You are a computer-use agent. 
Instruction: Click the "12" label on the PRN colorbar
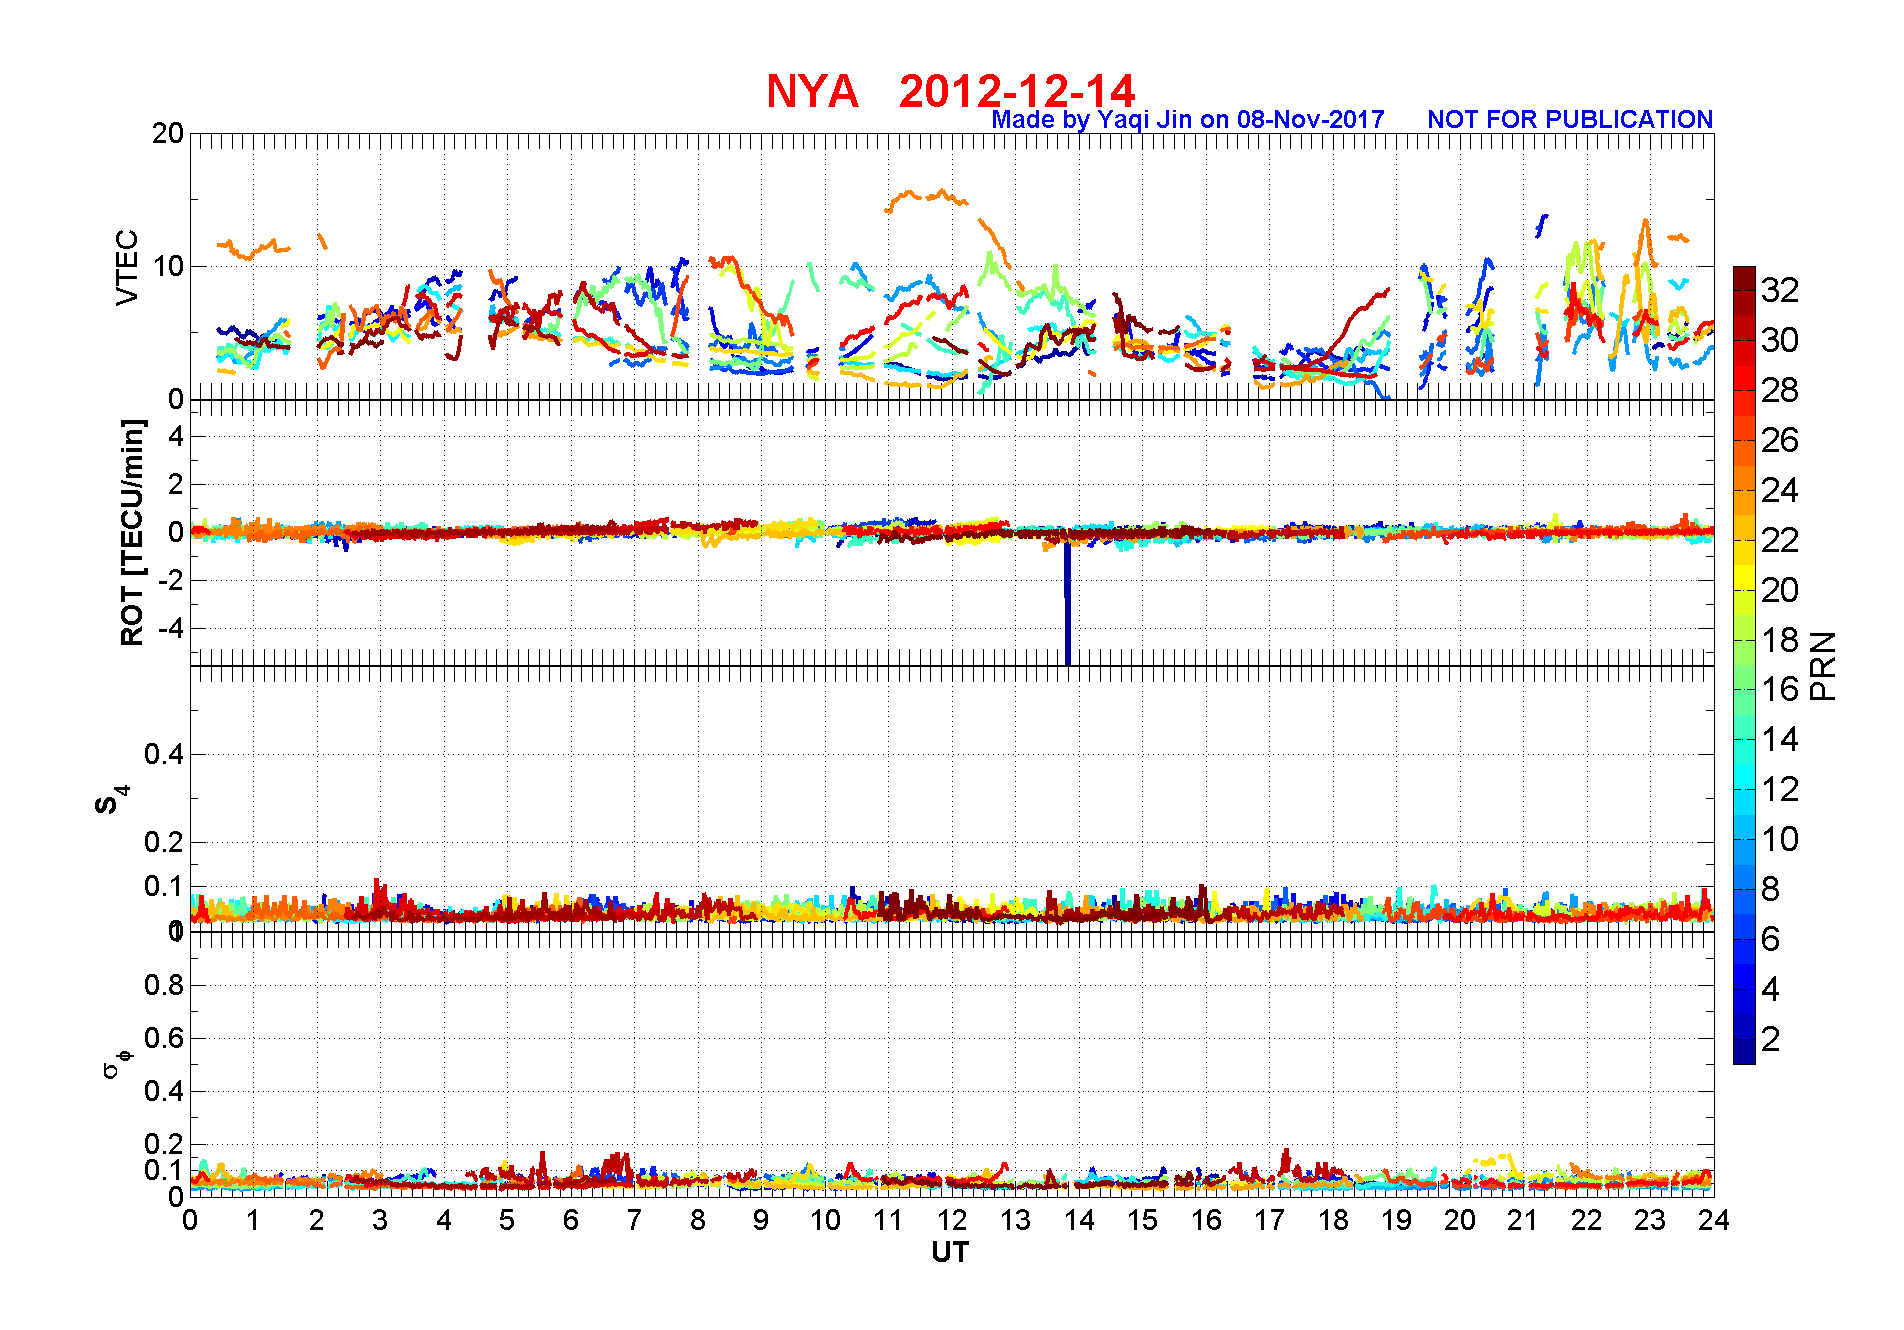tap(1780, 789)
